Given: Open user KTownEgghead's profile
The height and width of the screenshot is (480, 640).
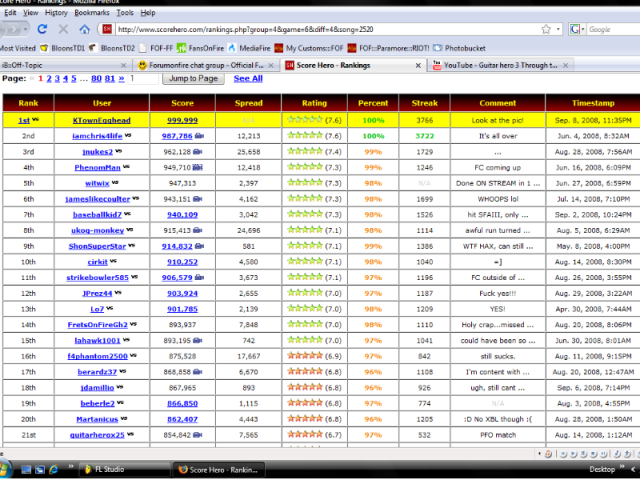Looking at the screenshot, I should (x=102, y=120).
